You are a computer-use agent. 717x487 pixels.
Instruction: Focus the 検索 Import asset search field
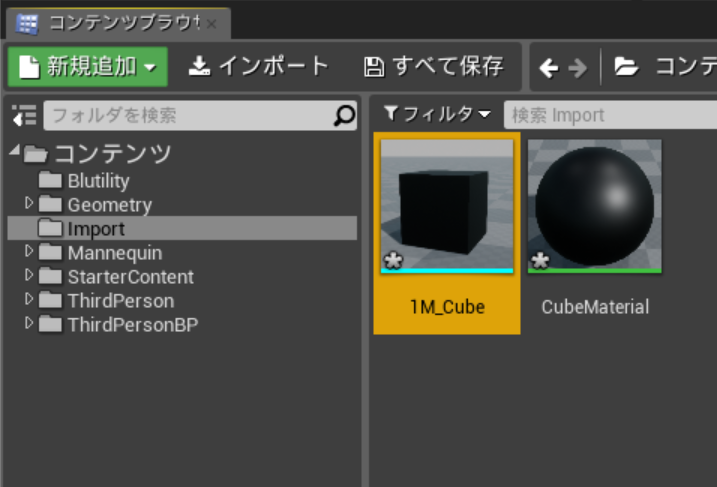point(610,115)
